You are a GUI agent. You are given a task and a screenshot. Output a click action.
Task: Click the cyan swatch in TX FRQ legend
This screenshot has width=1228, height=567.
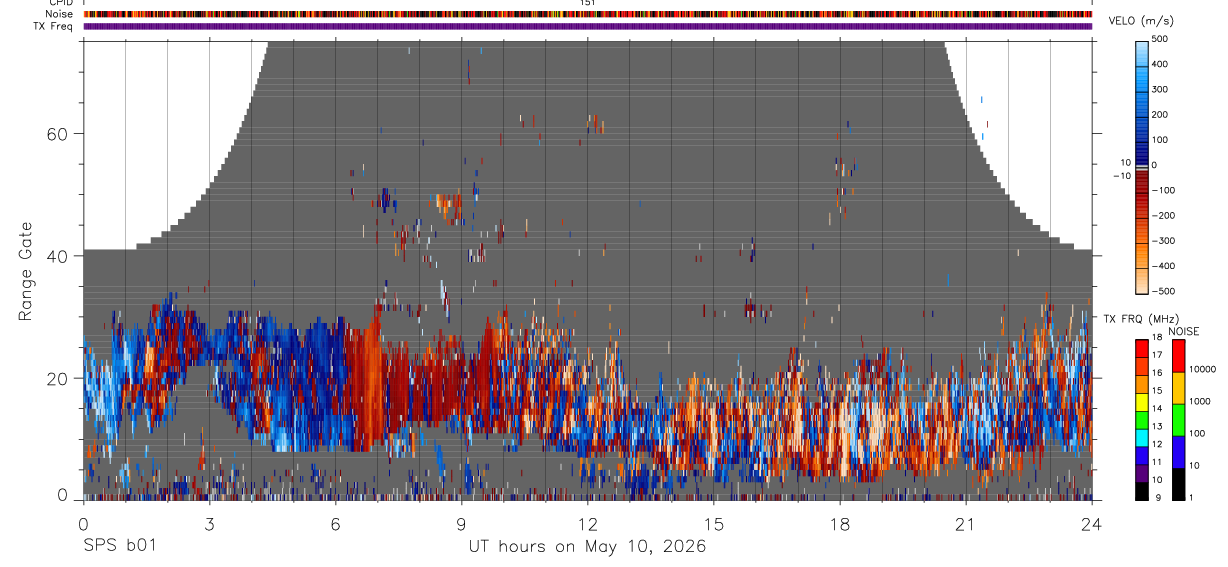pos(1142,438)
